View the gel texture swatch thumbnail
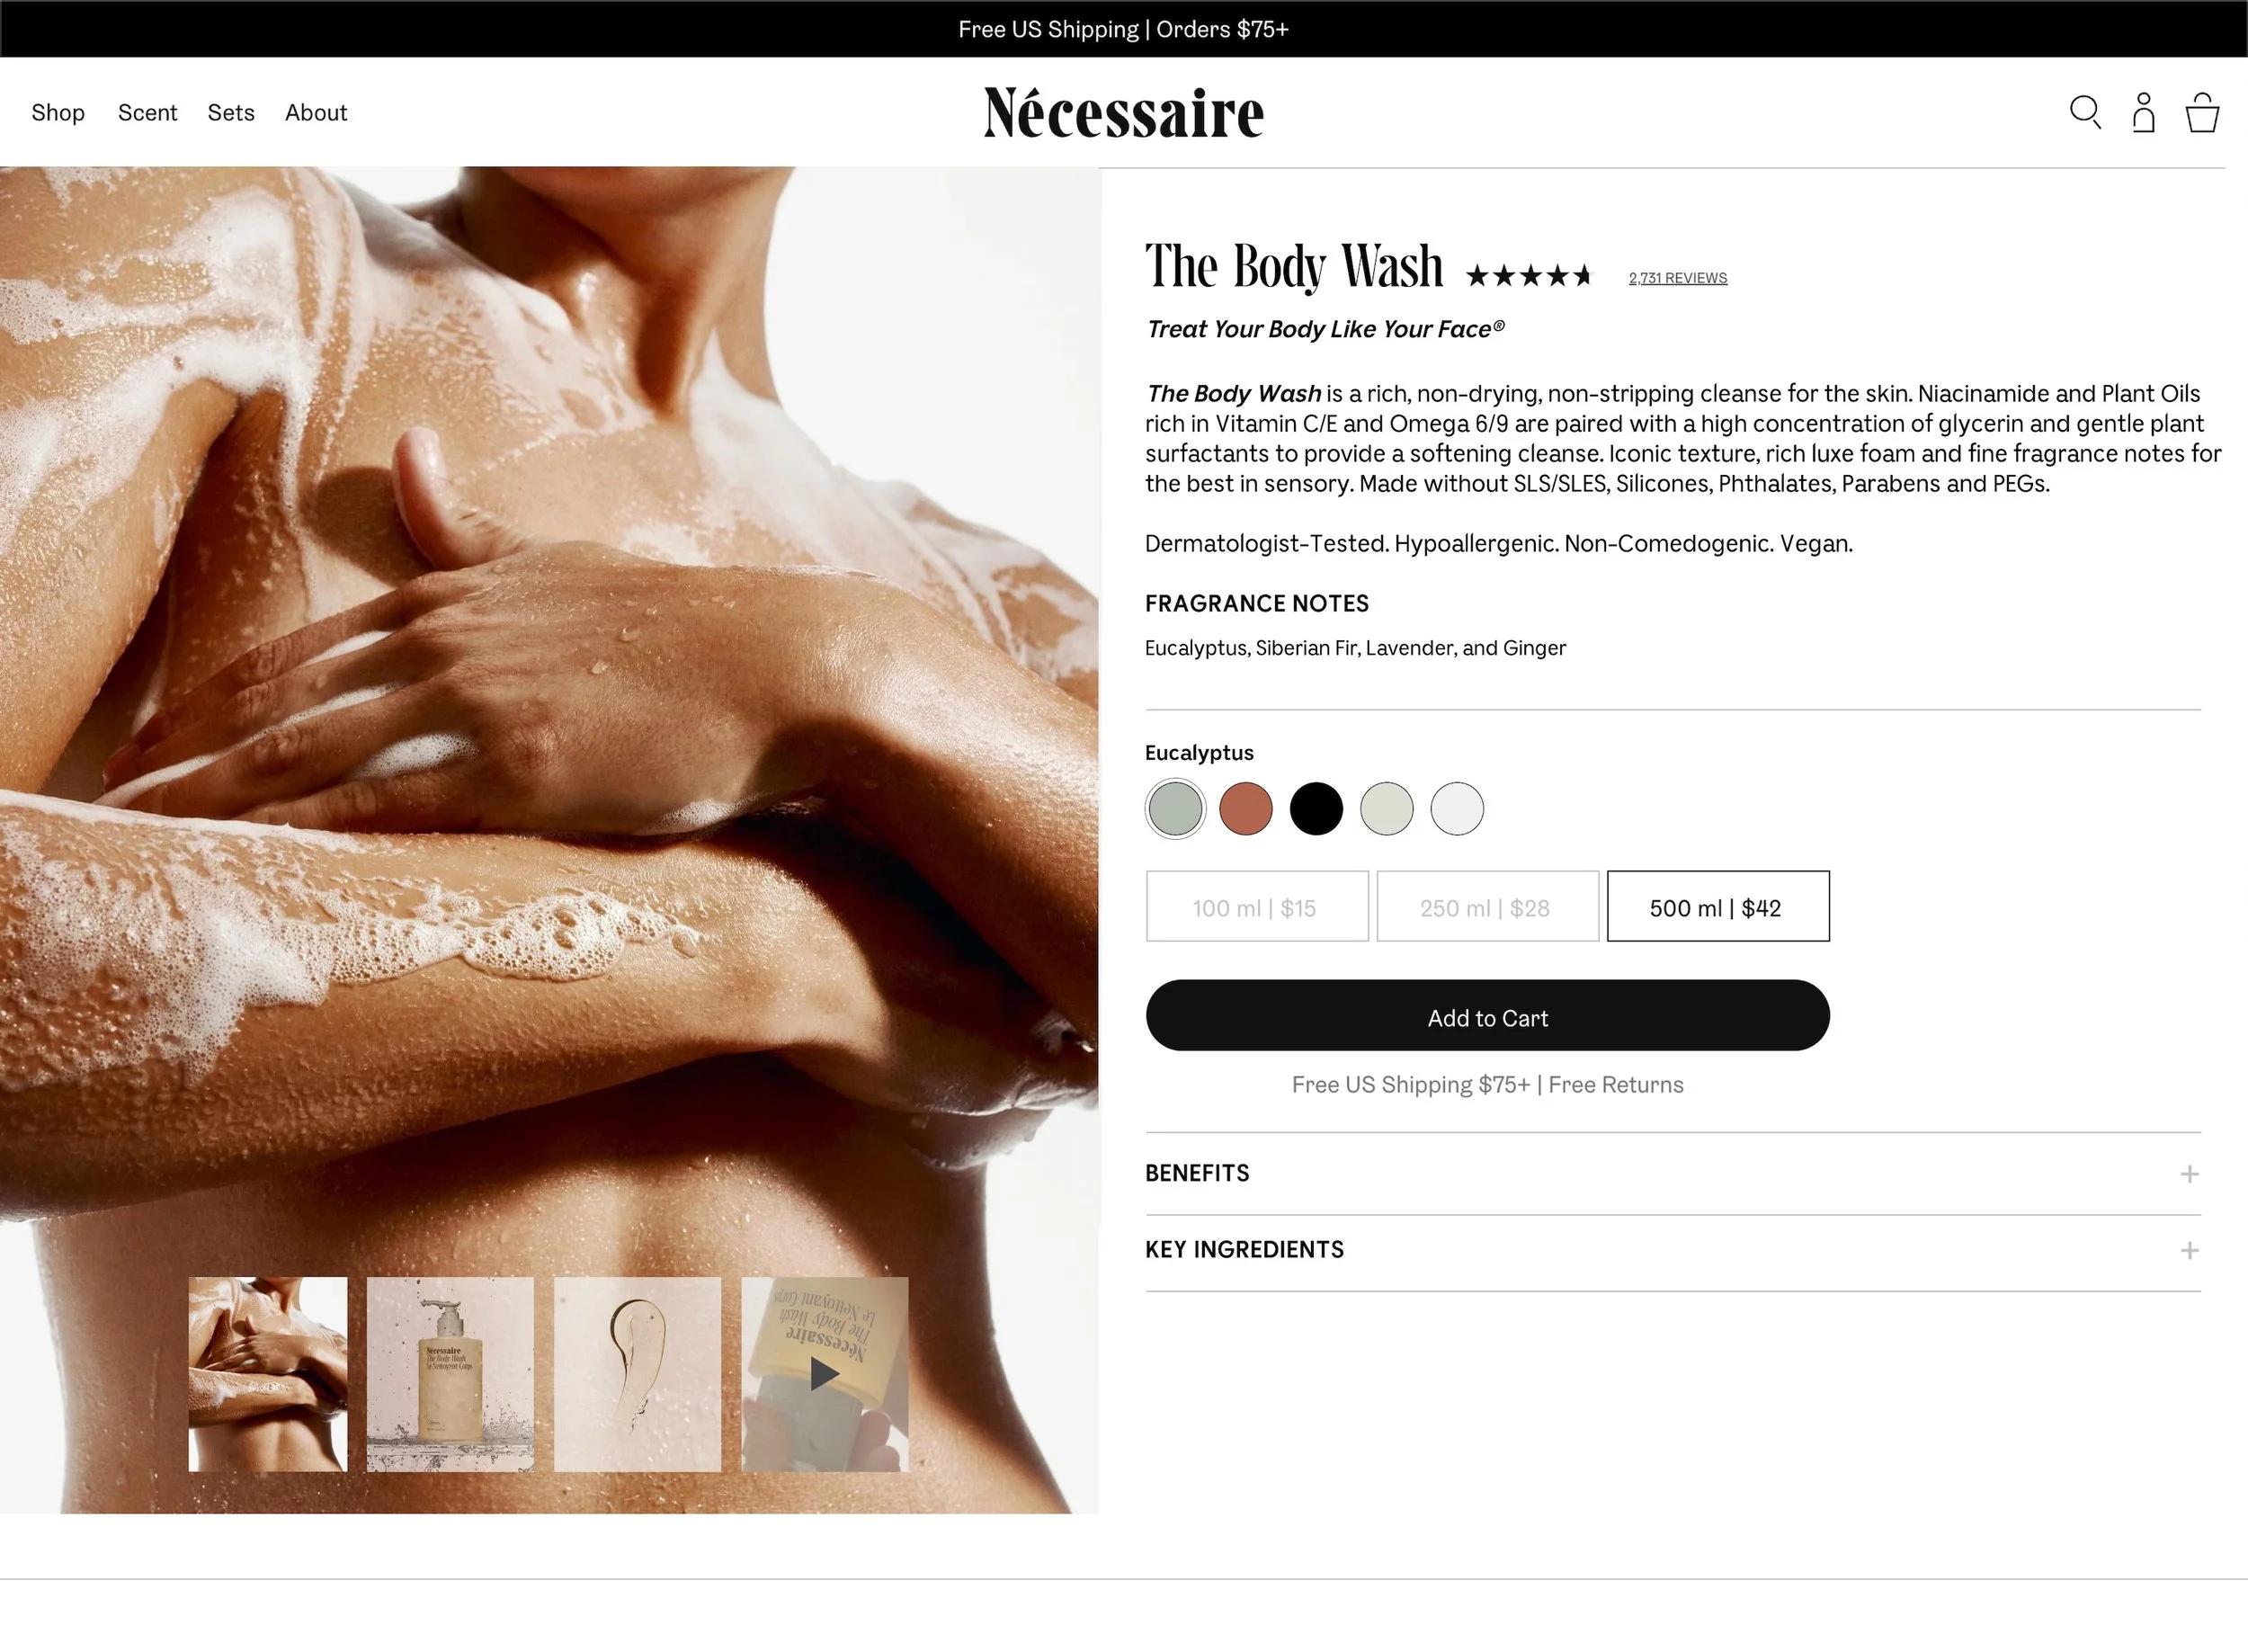Screen dimensions: 2248x1652 click(x=637, y=1374)
